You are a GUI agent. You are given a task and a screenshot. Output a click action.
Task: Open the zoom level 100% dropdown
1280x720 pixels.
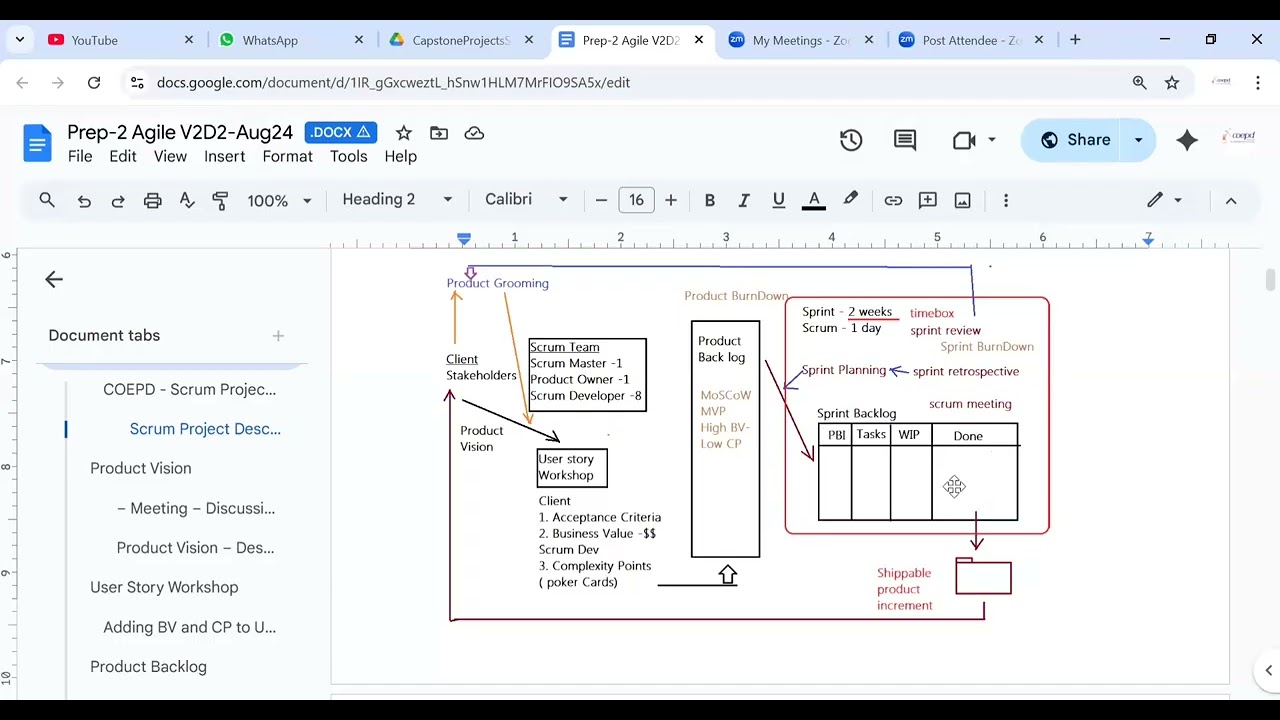tap(279, 201)
